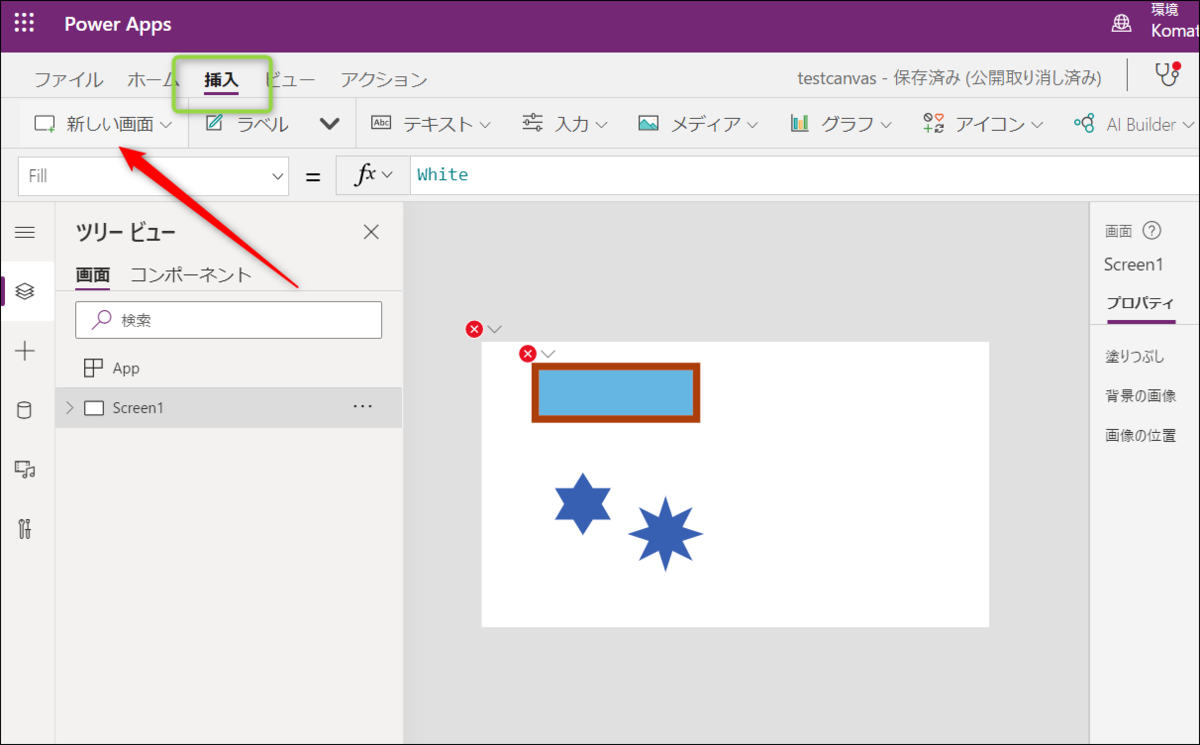
Task: Open the AI Builder dropdown
Action: click(1135, 124)
